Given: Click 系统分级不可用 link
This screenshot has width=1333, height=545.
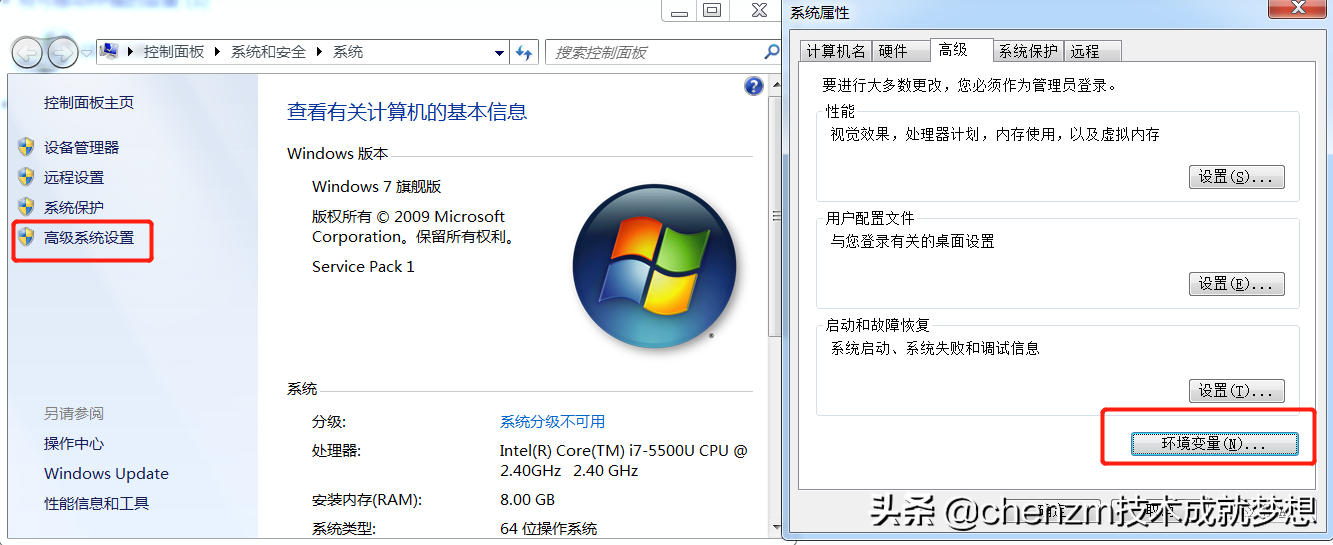Looking at the screenshot, I should pyautogui.click(x=552, y=421).
